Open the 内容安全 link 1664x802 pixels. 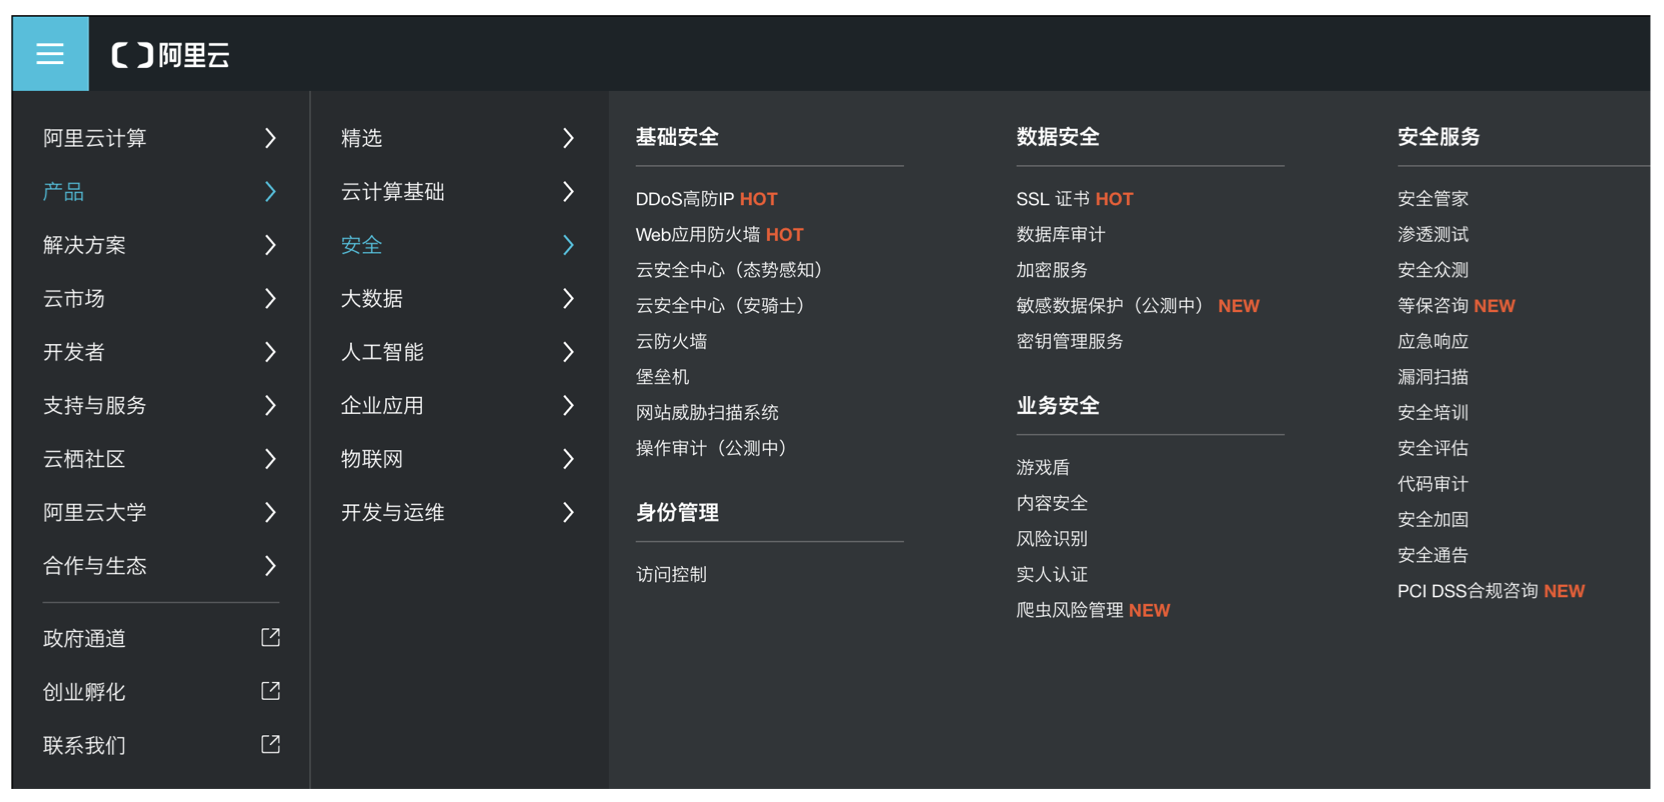1051,503
